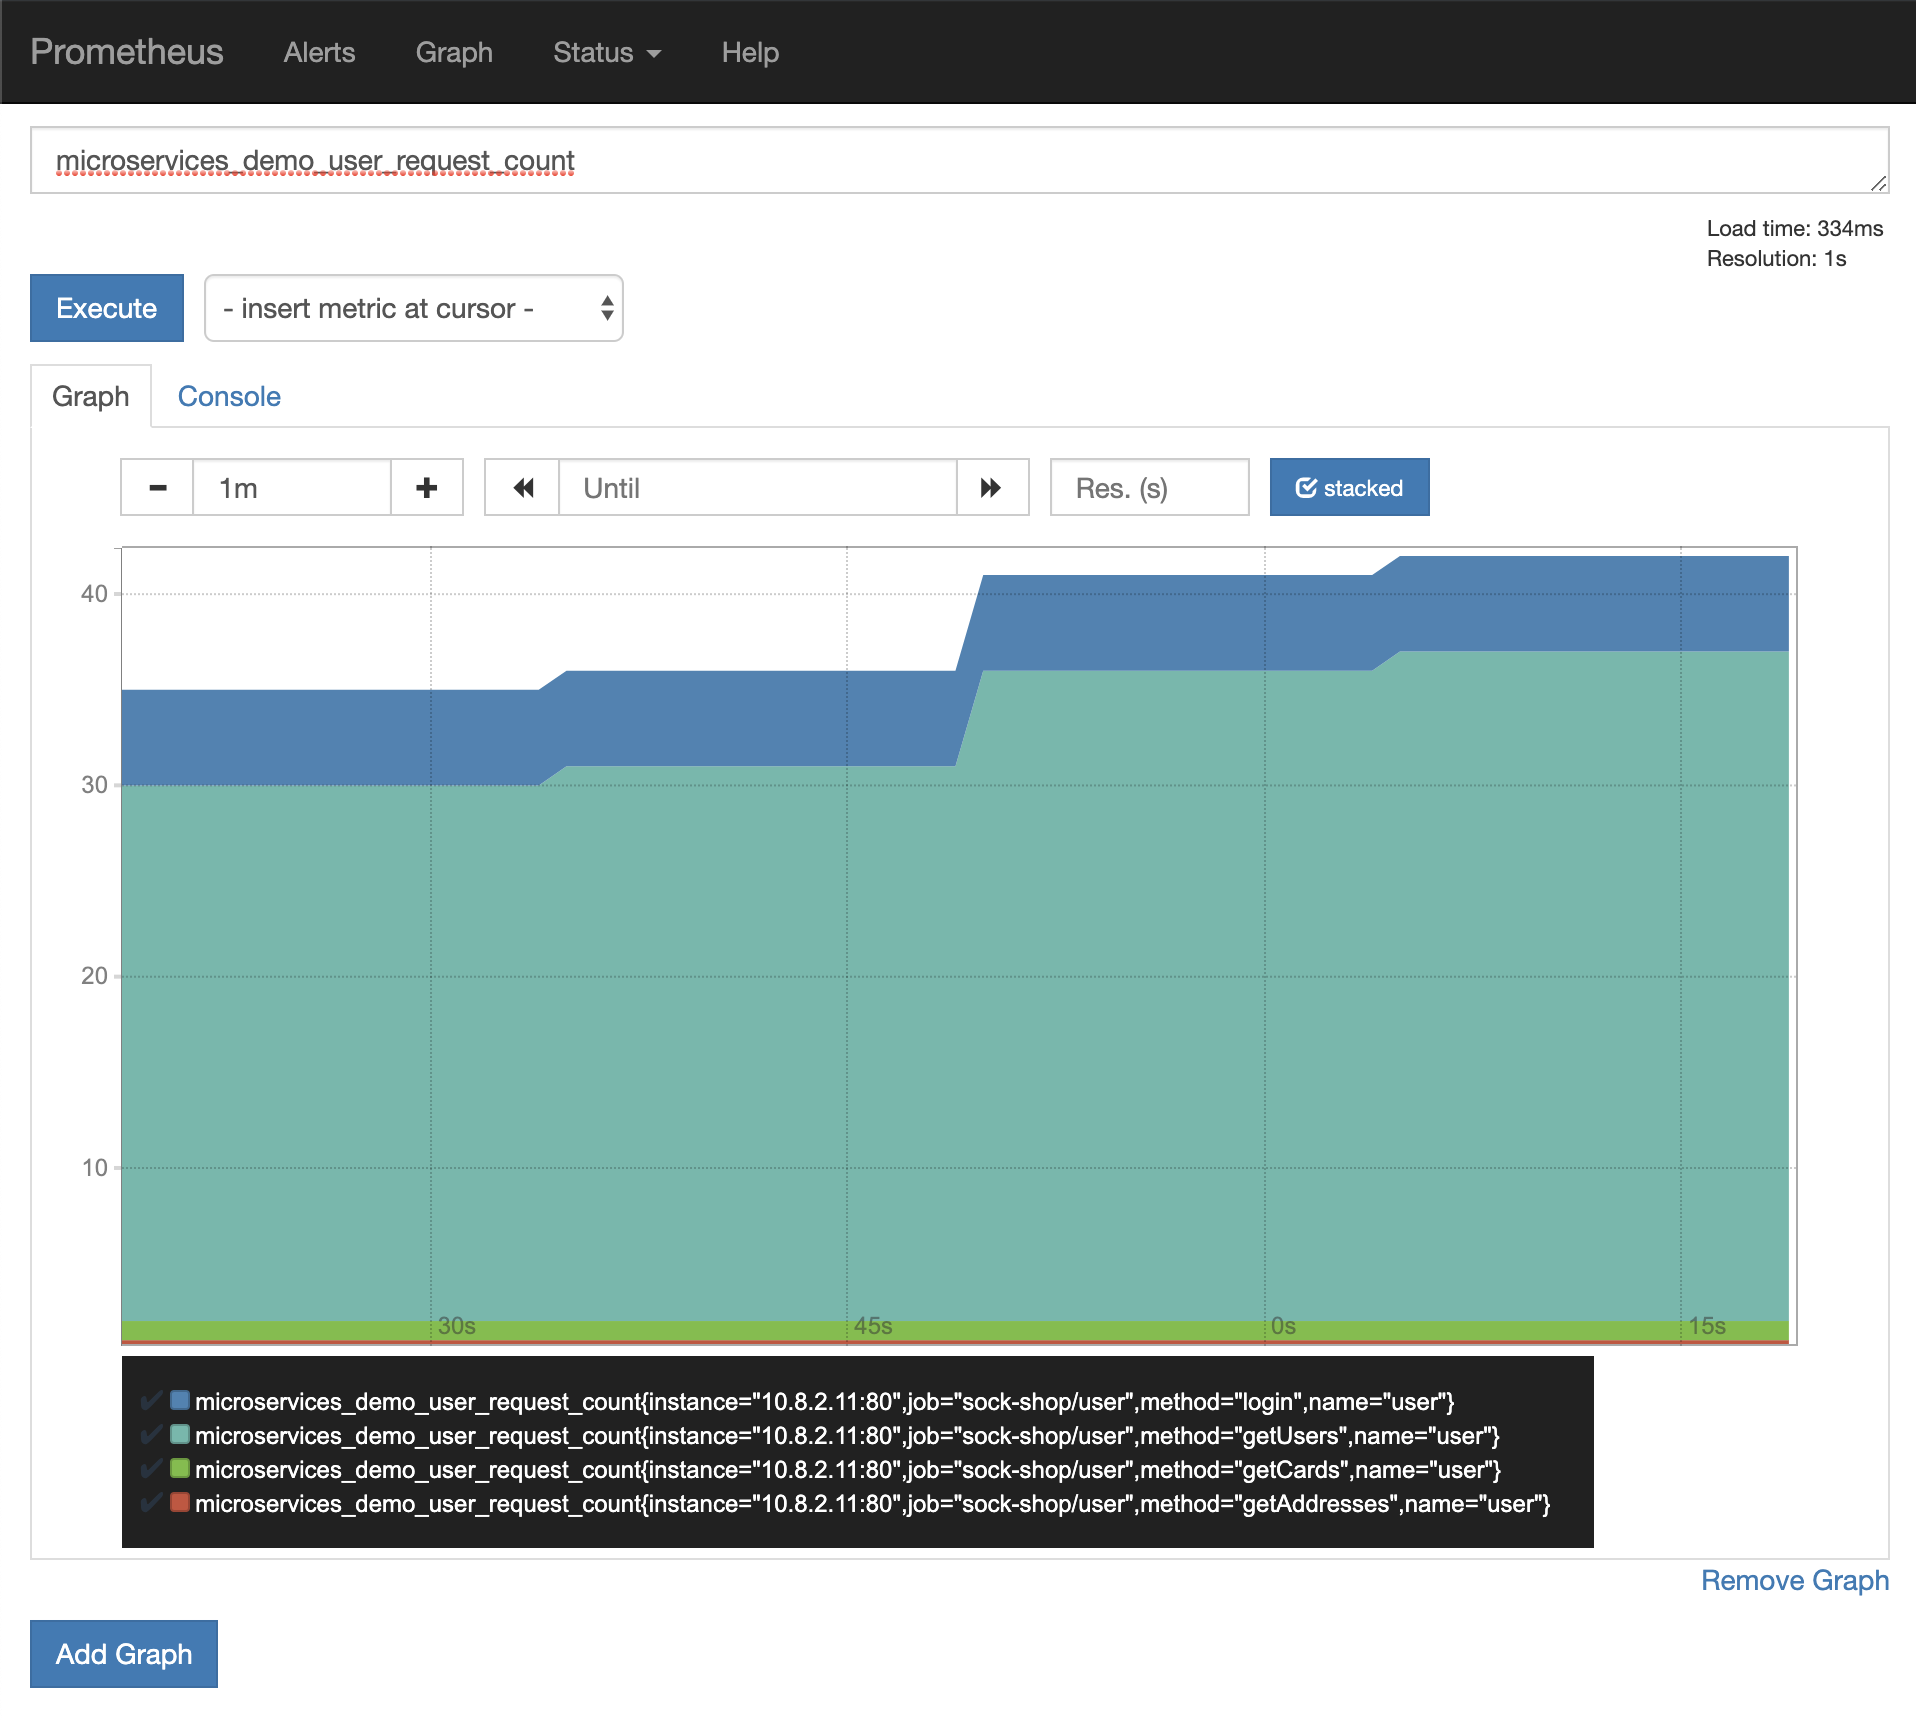The image size is (1916, 1720).
Task: Increase the graph time range with plus
Action: pyautogui.click(x=427, y=488)
